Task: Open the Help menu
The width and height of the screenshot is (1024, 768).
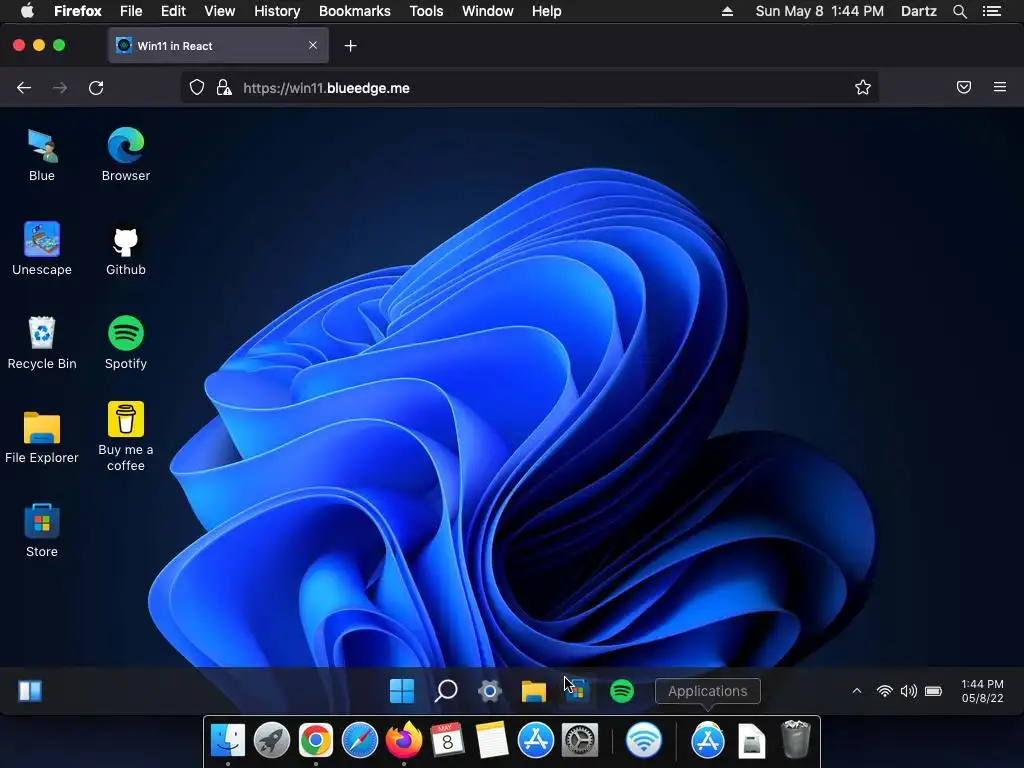Action: (547, 11)
